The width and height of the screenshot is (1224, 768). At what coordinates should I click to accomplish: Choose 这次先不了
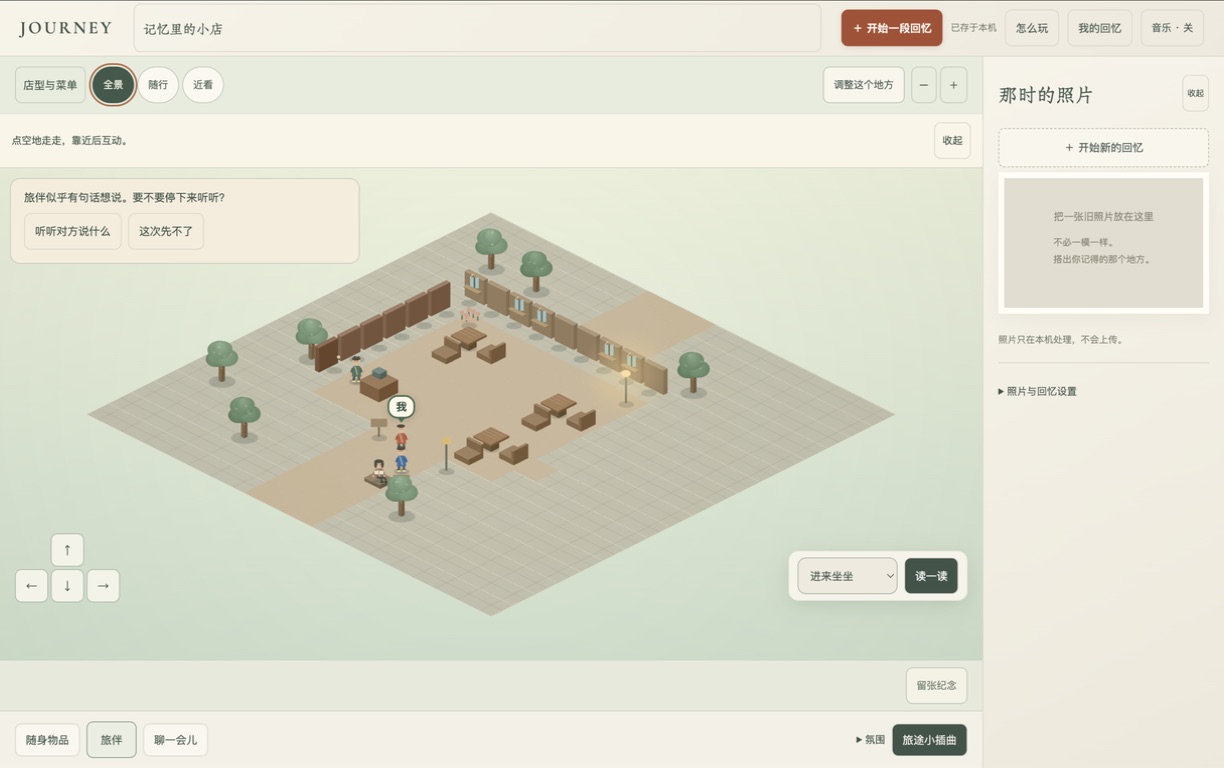(x=166, y=231)
